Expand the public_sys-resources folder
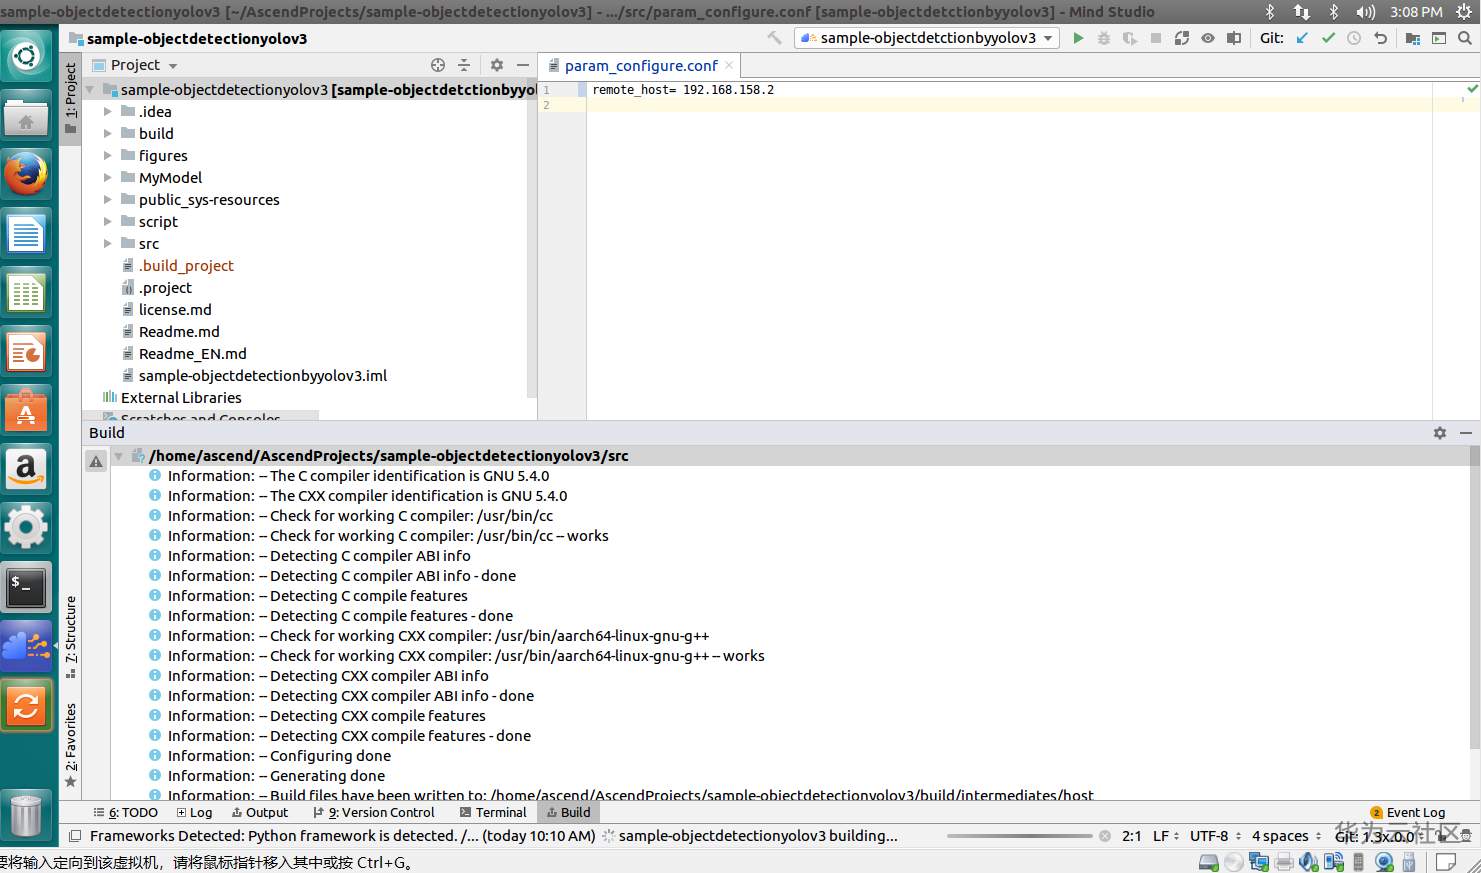 (108, 200)
